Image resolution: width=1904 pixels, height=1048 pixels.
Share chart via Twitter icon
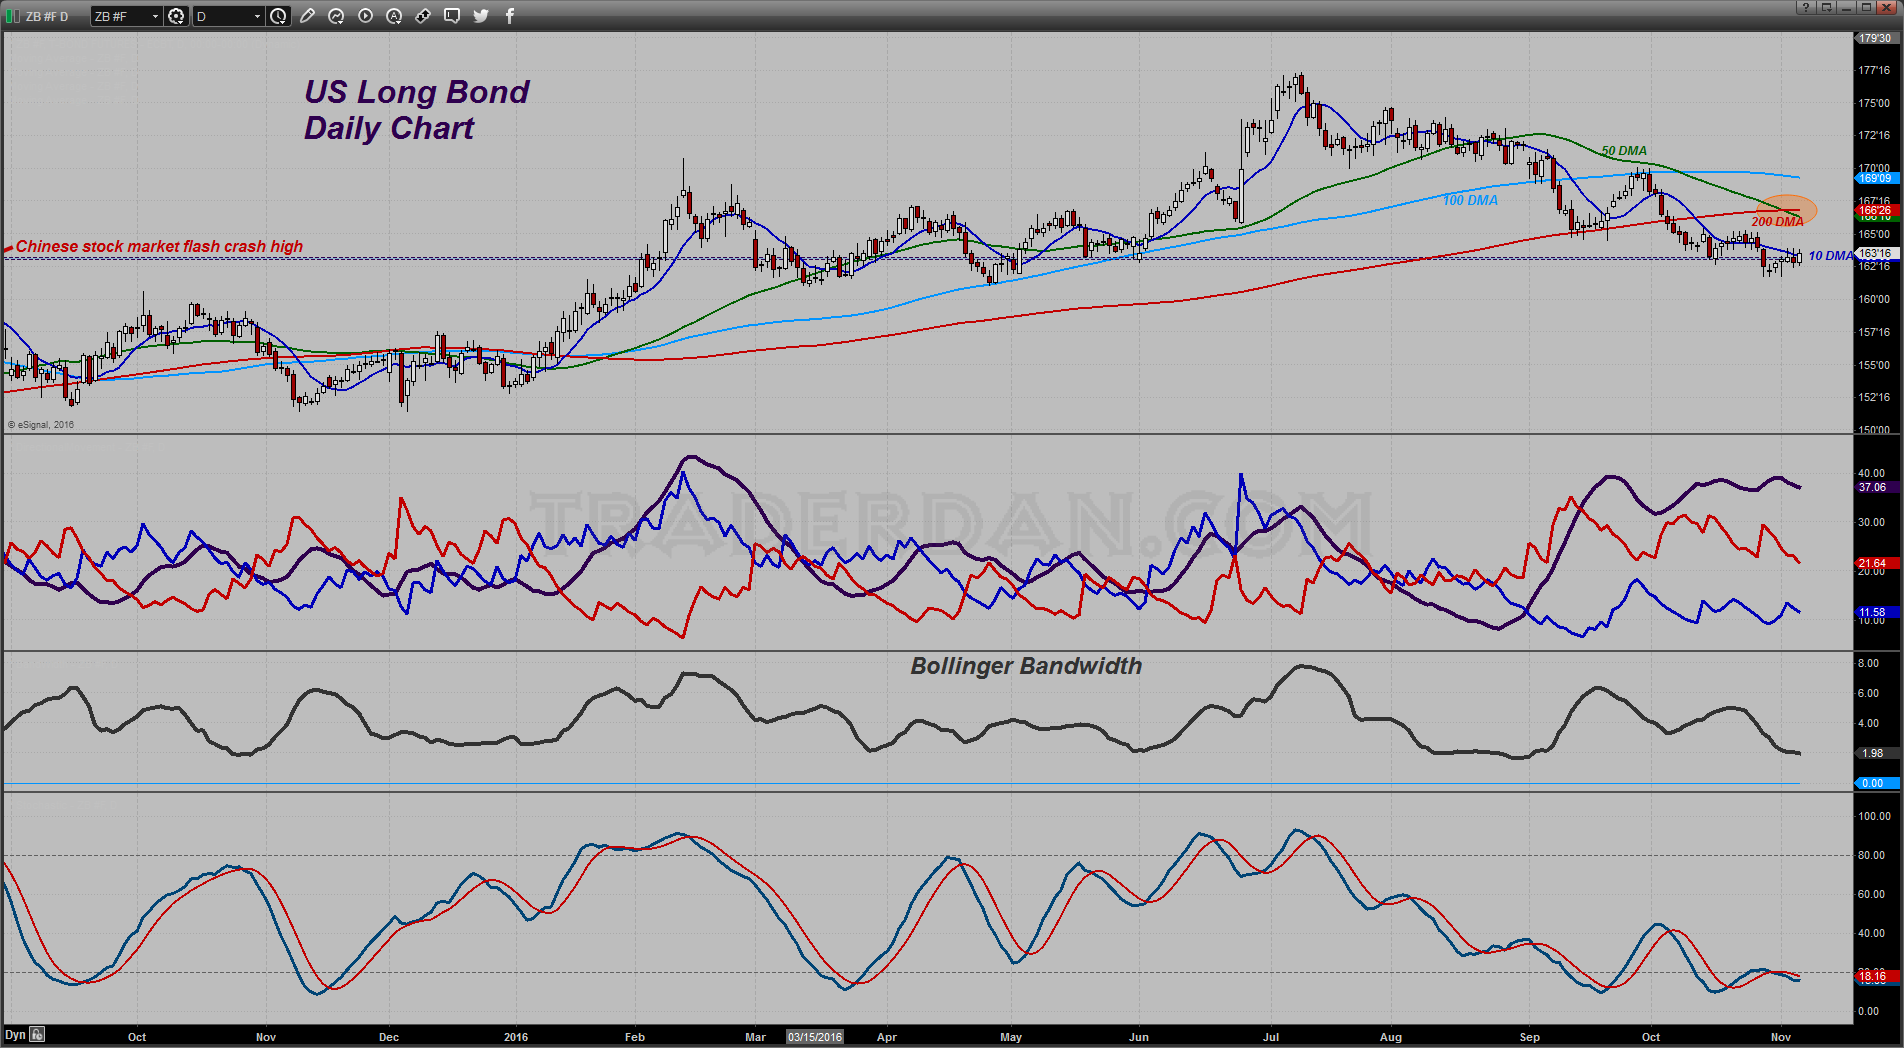click(481, 16)
